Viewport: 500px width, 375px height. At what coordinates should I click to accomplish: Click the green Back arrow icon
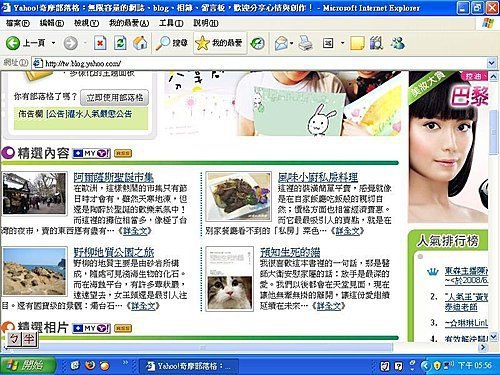click(13, 43)
